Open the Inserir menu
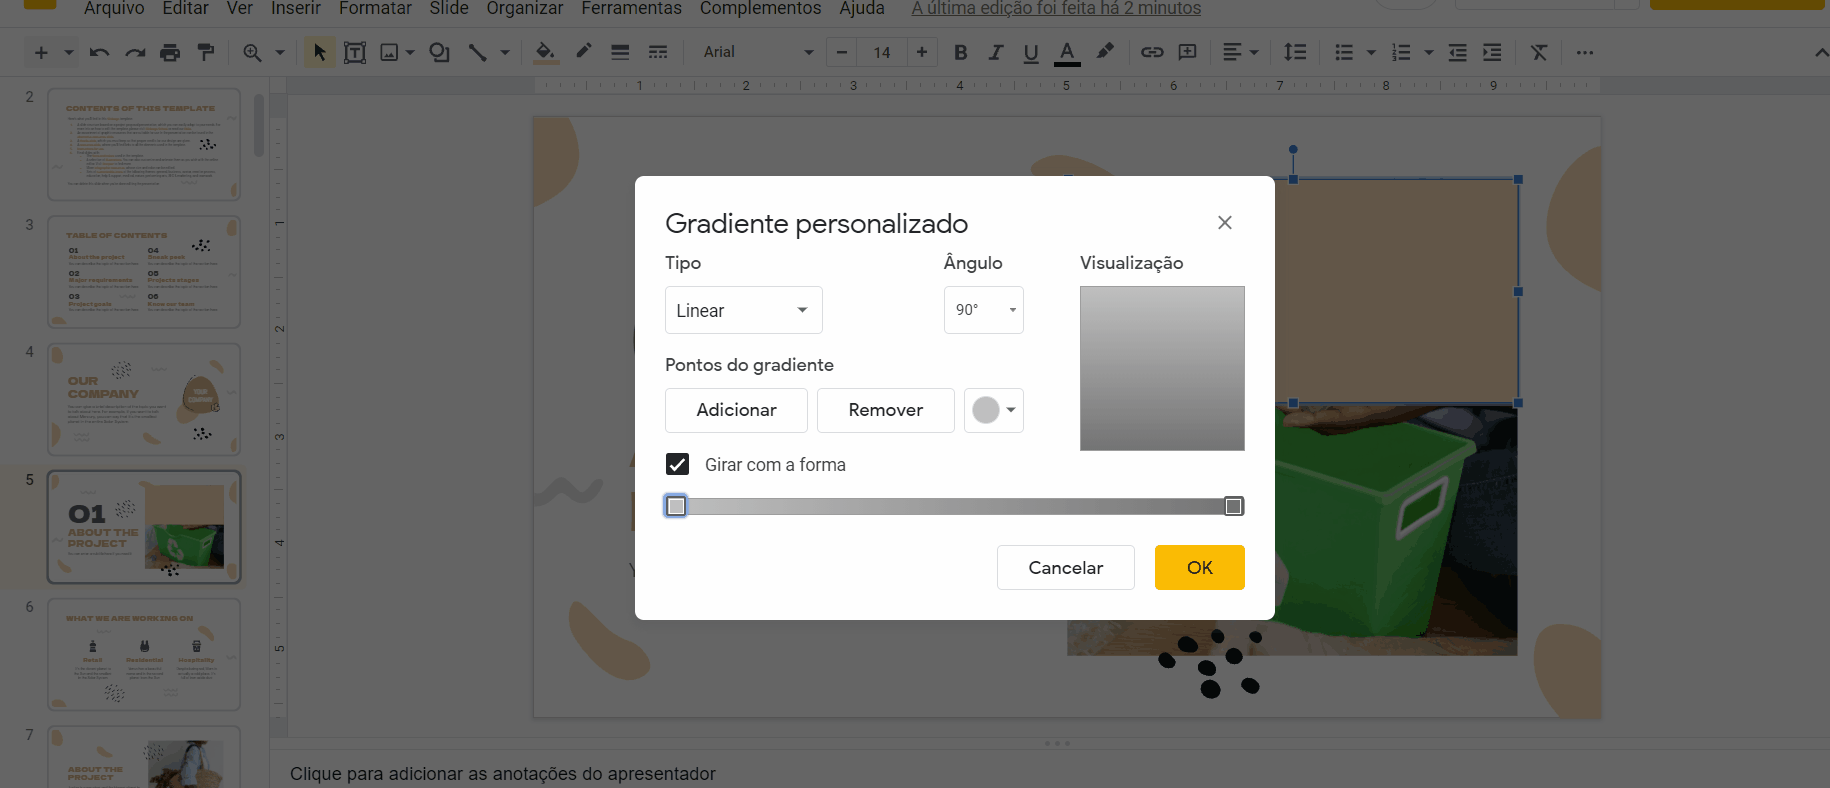This screenshot has height=788, width=1830. [x=296, y=9]
